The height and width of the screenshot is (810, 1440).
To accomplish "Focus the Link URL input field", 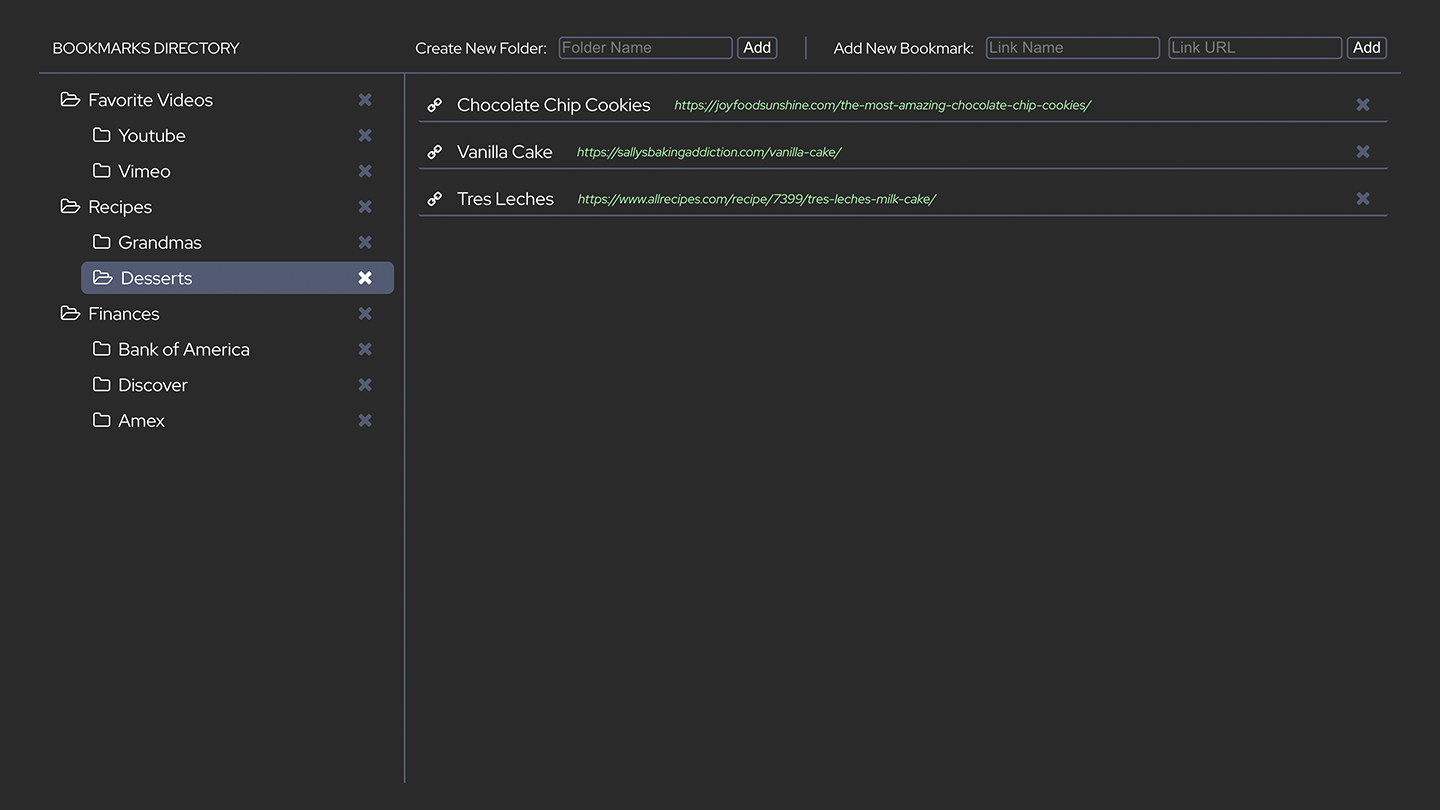I will pyautogui.click(x=1255, y=48).
